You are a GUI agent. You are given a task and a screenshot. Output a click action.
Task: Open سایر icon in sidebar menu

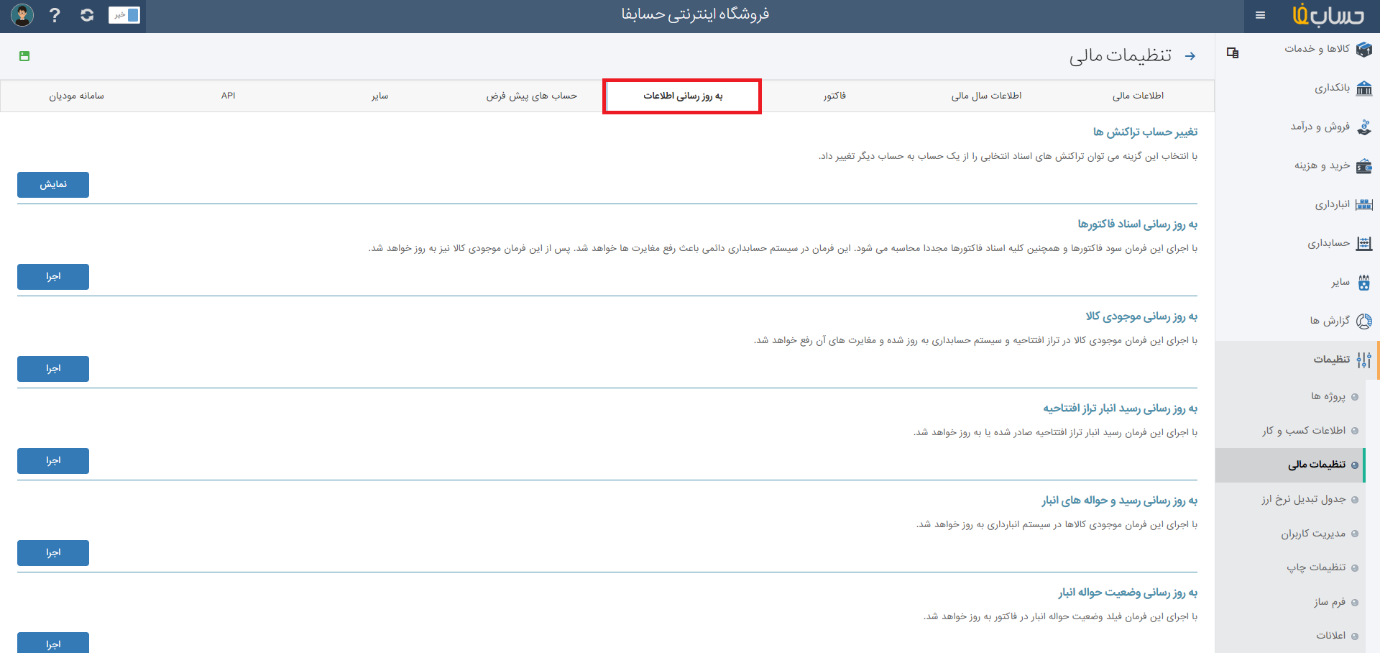[1364, 283]
